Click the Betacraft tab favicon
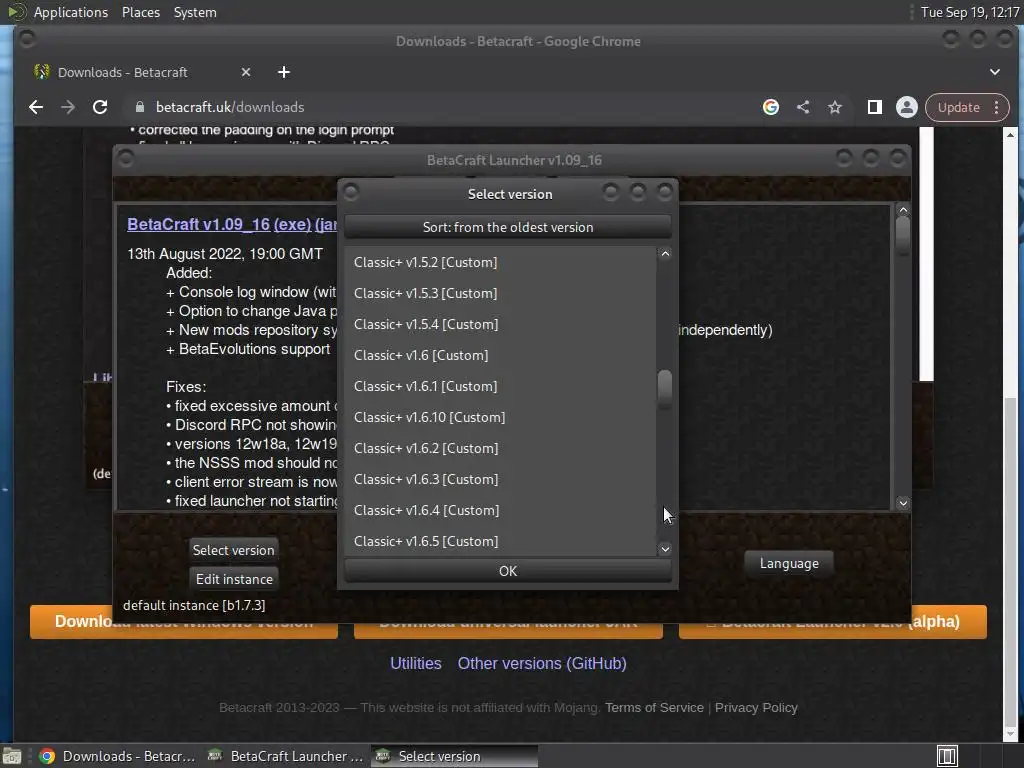This screenshot has height=768, width=1024. [x=42, y=72]
